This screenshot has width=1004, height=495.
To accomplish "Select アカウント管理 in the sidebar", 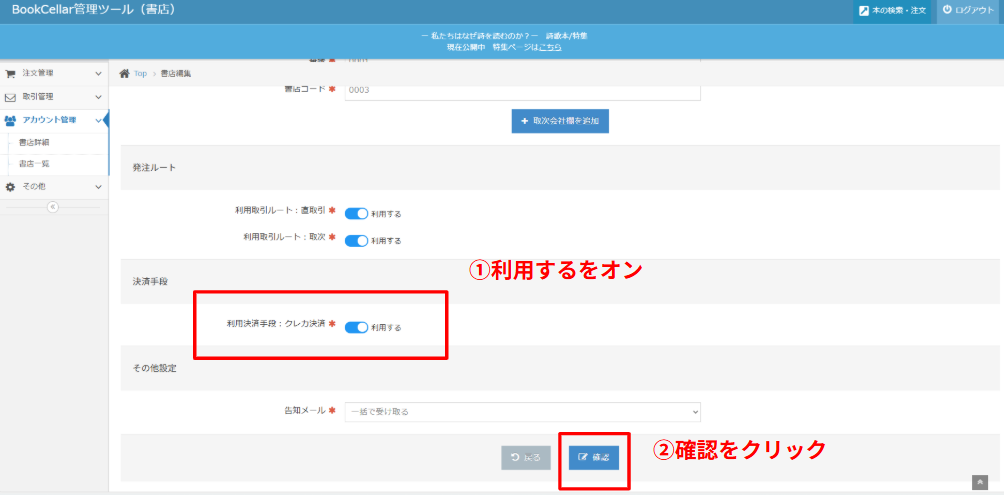I will coord(50,120).
